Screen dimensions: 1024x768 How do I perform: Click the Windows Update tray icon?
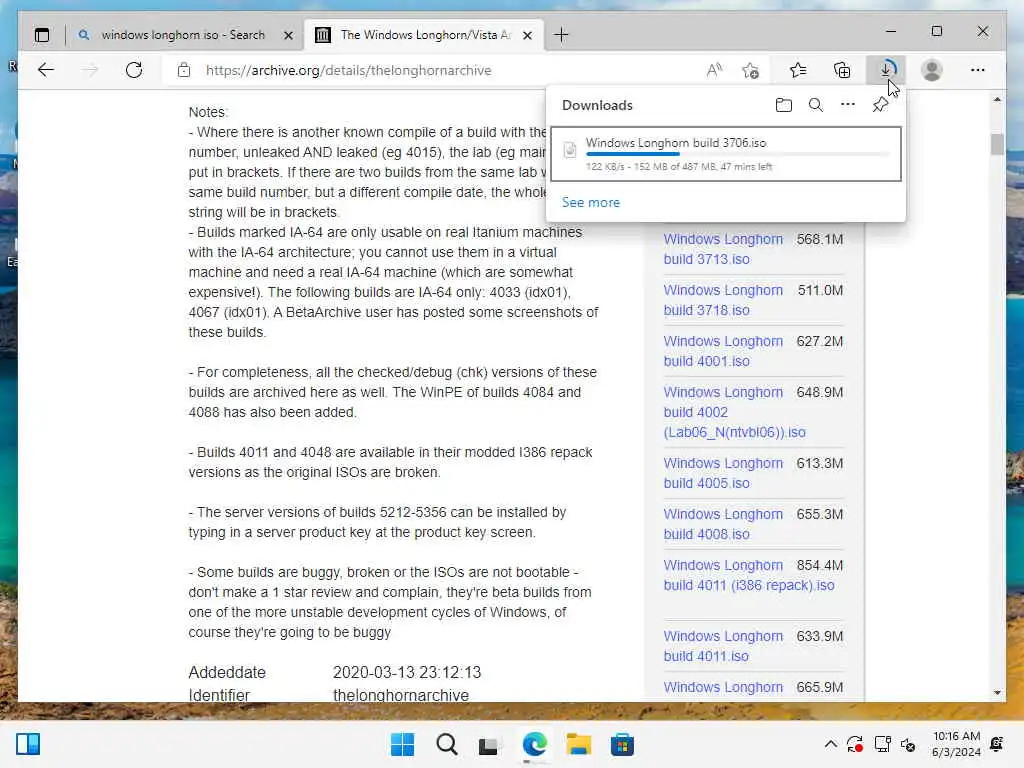(855, 744)
